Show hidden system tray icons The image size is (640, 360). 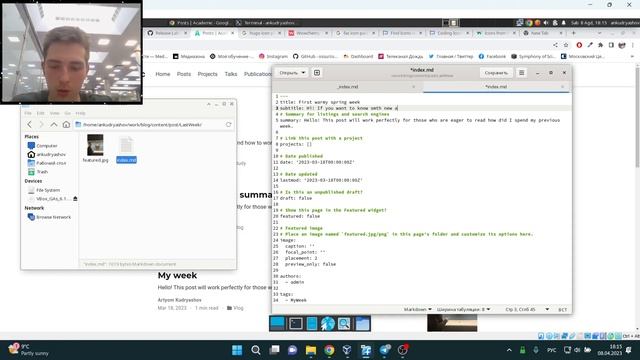pyautogui.click(x=509, y=350)
